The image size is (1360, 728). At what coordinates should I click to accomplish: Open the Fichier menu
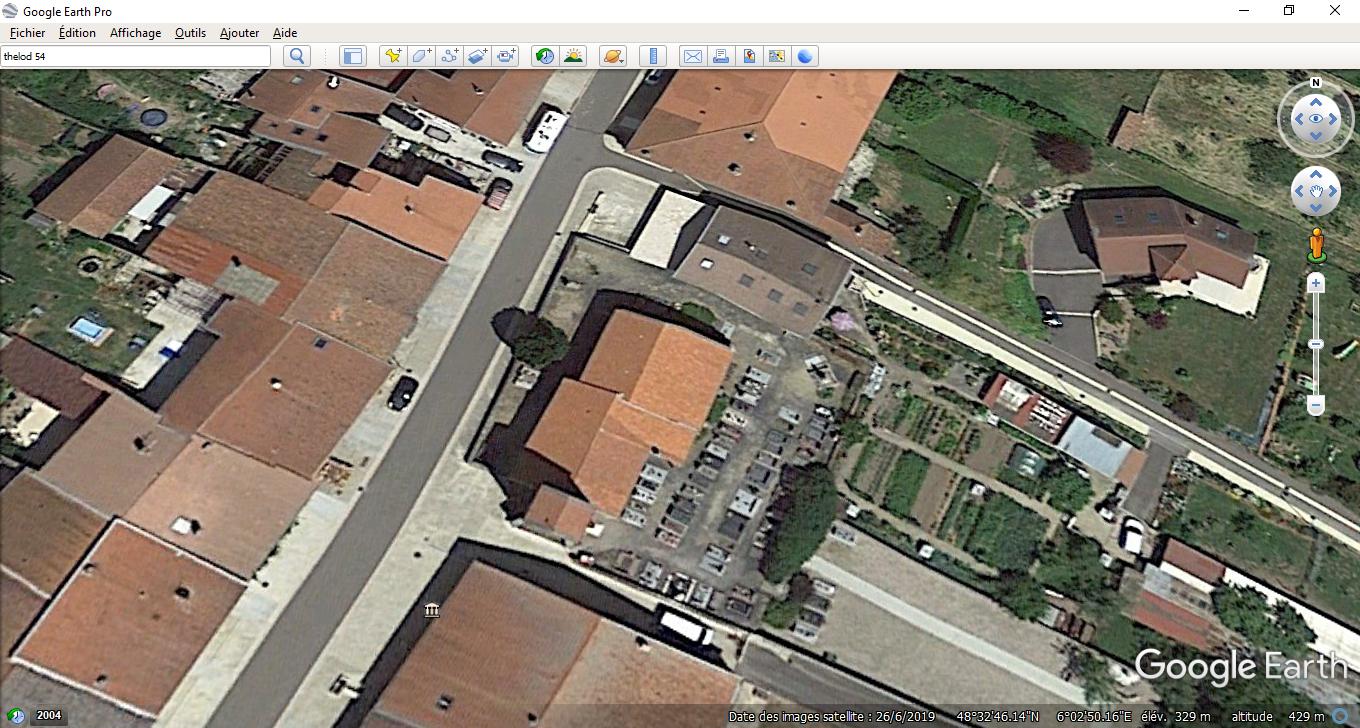coord(27,33)
